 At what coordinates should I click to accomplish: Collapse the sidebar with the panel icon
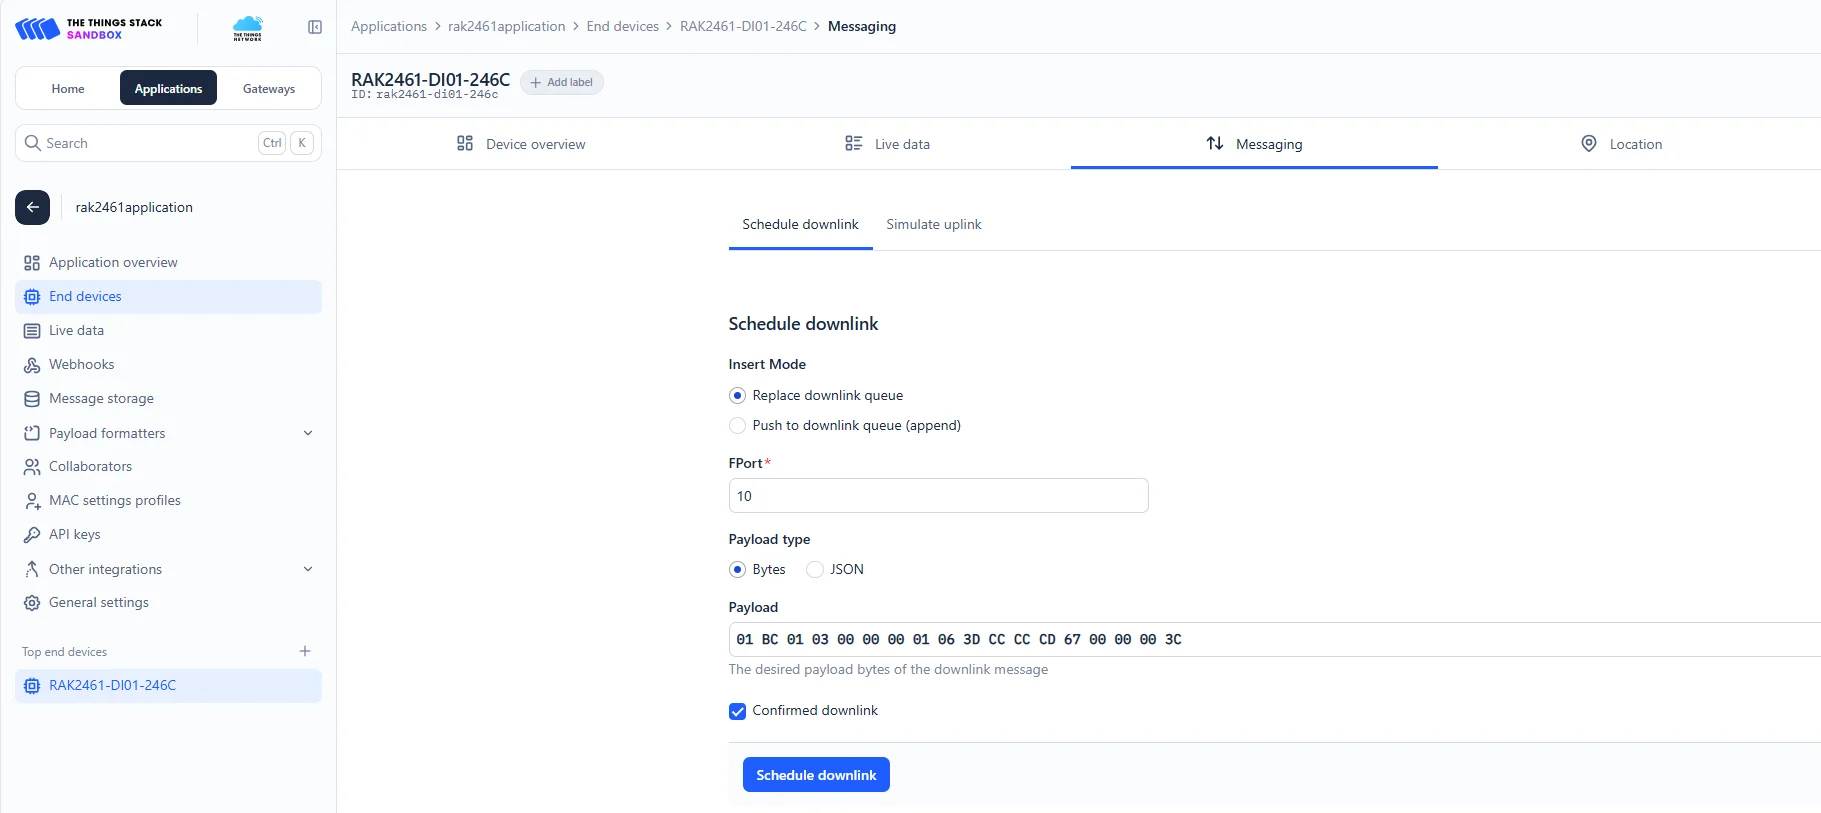tap(315, 27)
